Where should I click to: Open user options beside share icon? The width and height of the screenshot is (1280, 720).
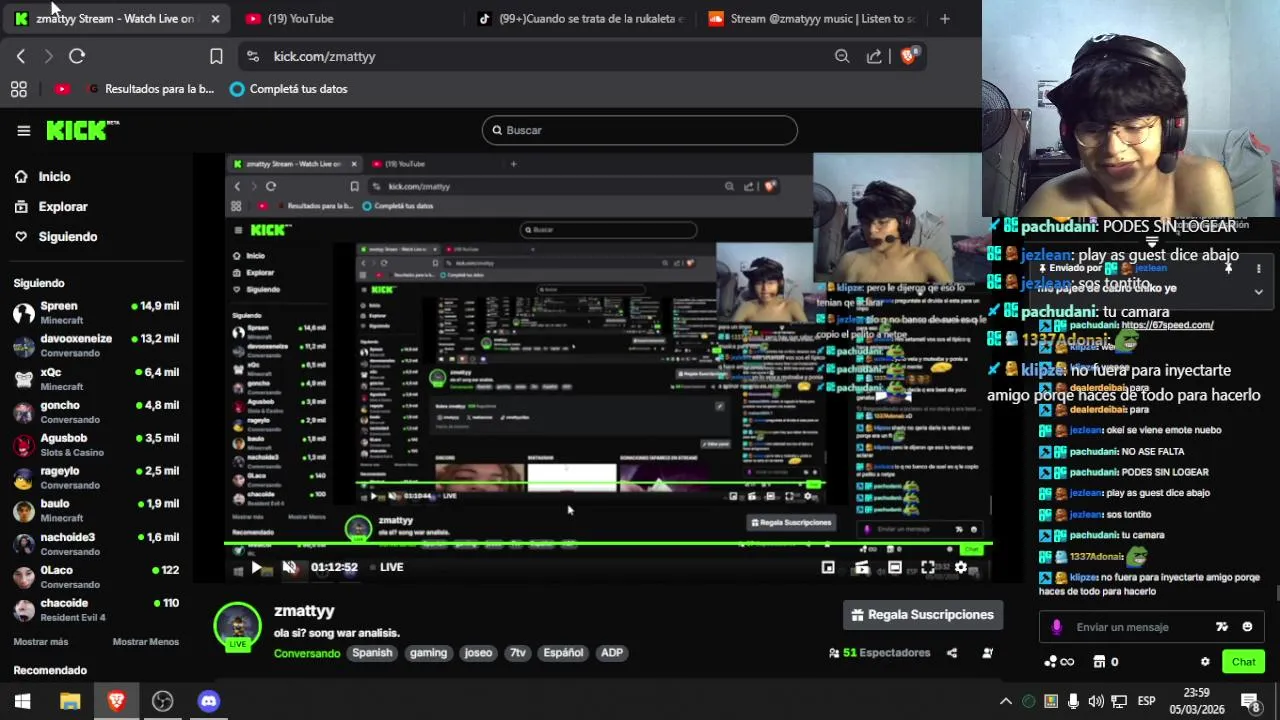click(987, 653)
